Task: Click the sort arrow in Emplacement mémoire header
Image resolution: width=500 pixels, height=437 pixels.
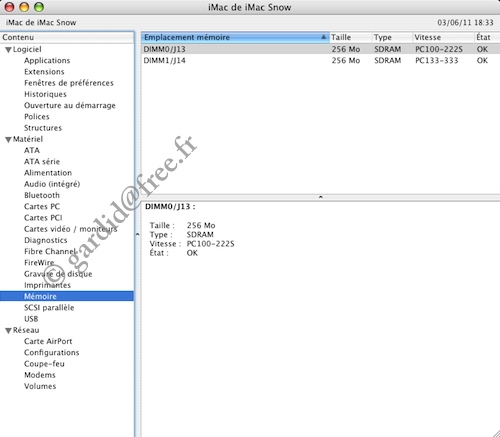Action: point(323,37)
